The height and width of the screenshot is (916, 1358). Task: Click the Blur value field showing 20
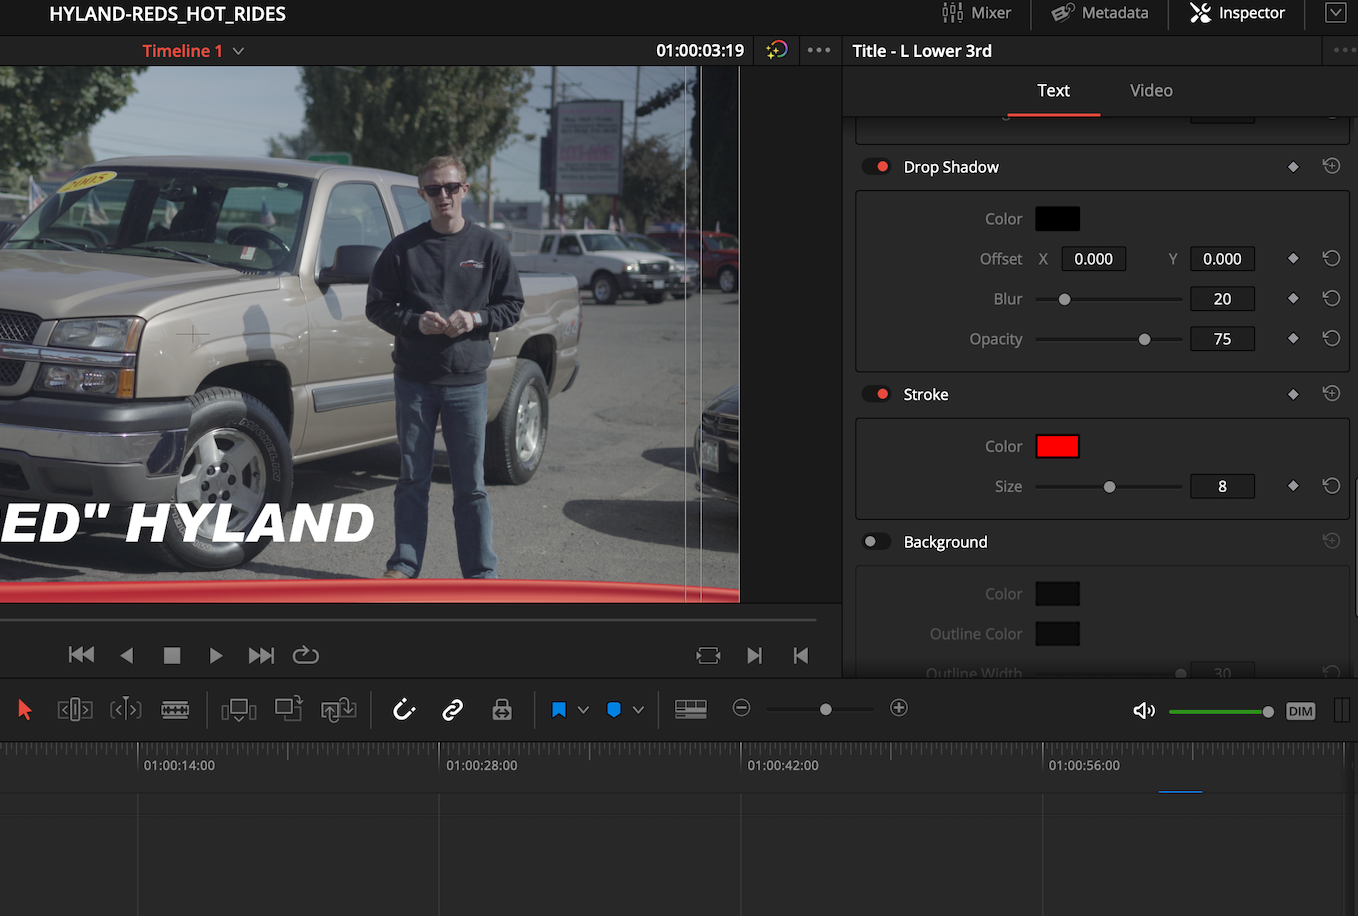(1222, 299)
